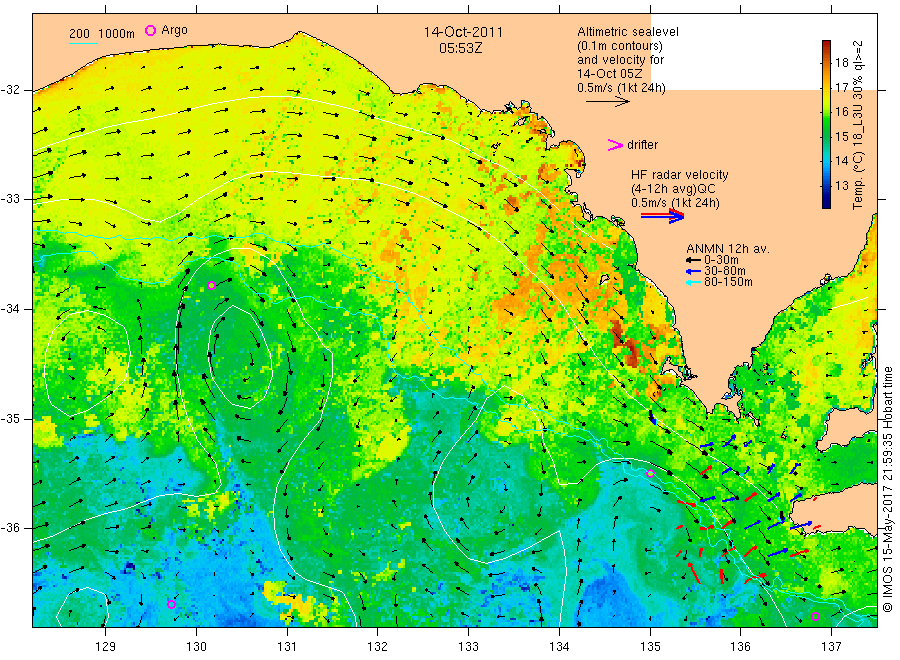Click the colorbar title 'Temp. (°C)' text
The image size is (900, 660).
click(x=858, y=180)
